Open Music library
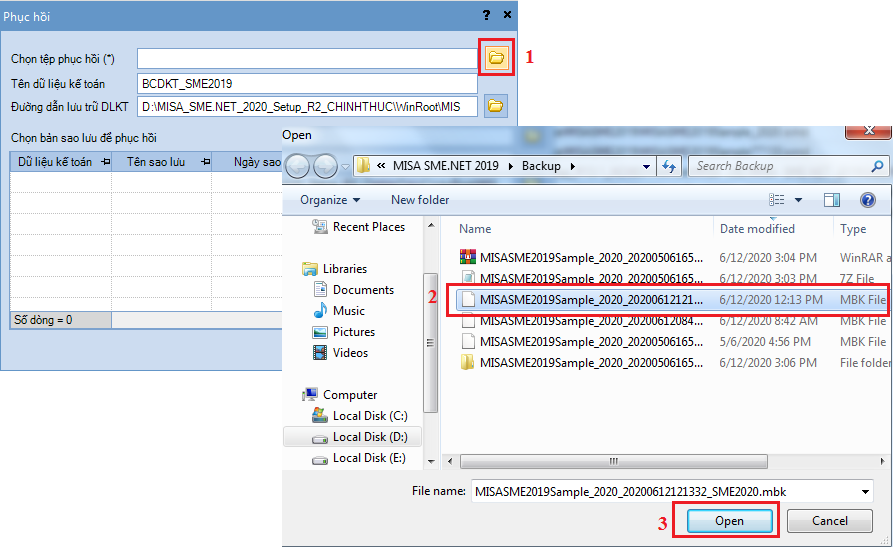Viewport: 893px width, 547px height. (x=349, y=311)
